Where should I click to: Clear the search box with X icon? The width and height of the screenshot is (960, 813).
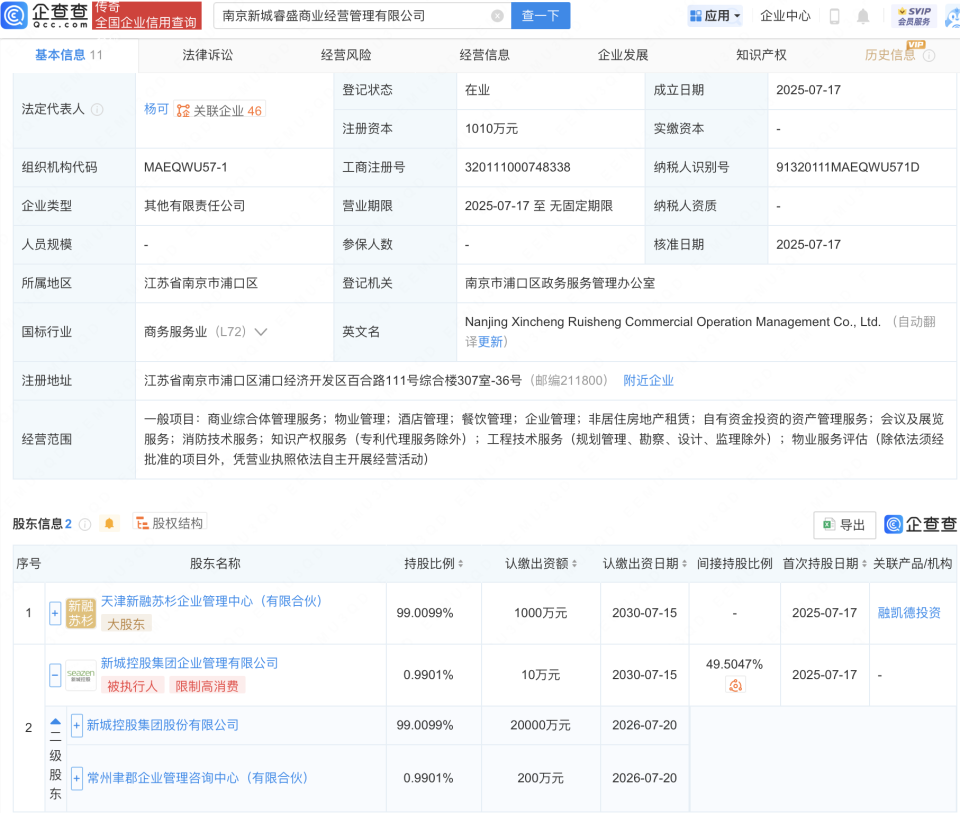click(x=498, y=16)
